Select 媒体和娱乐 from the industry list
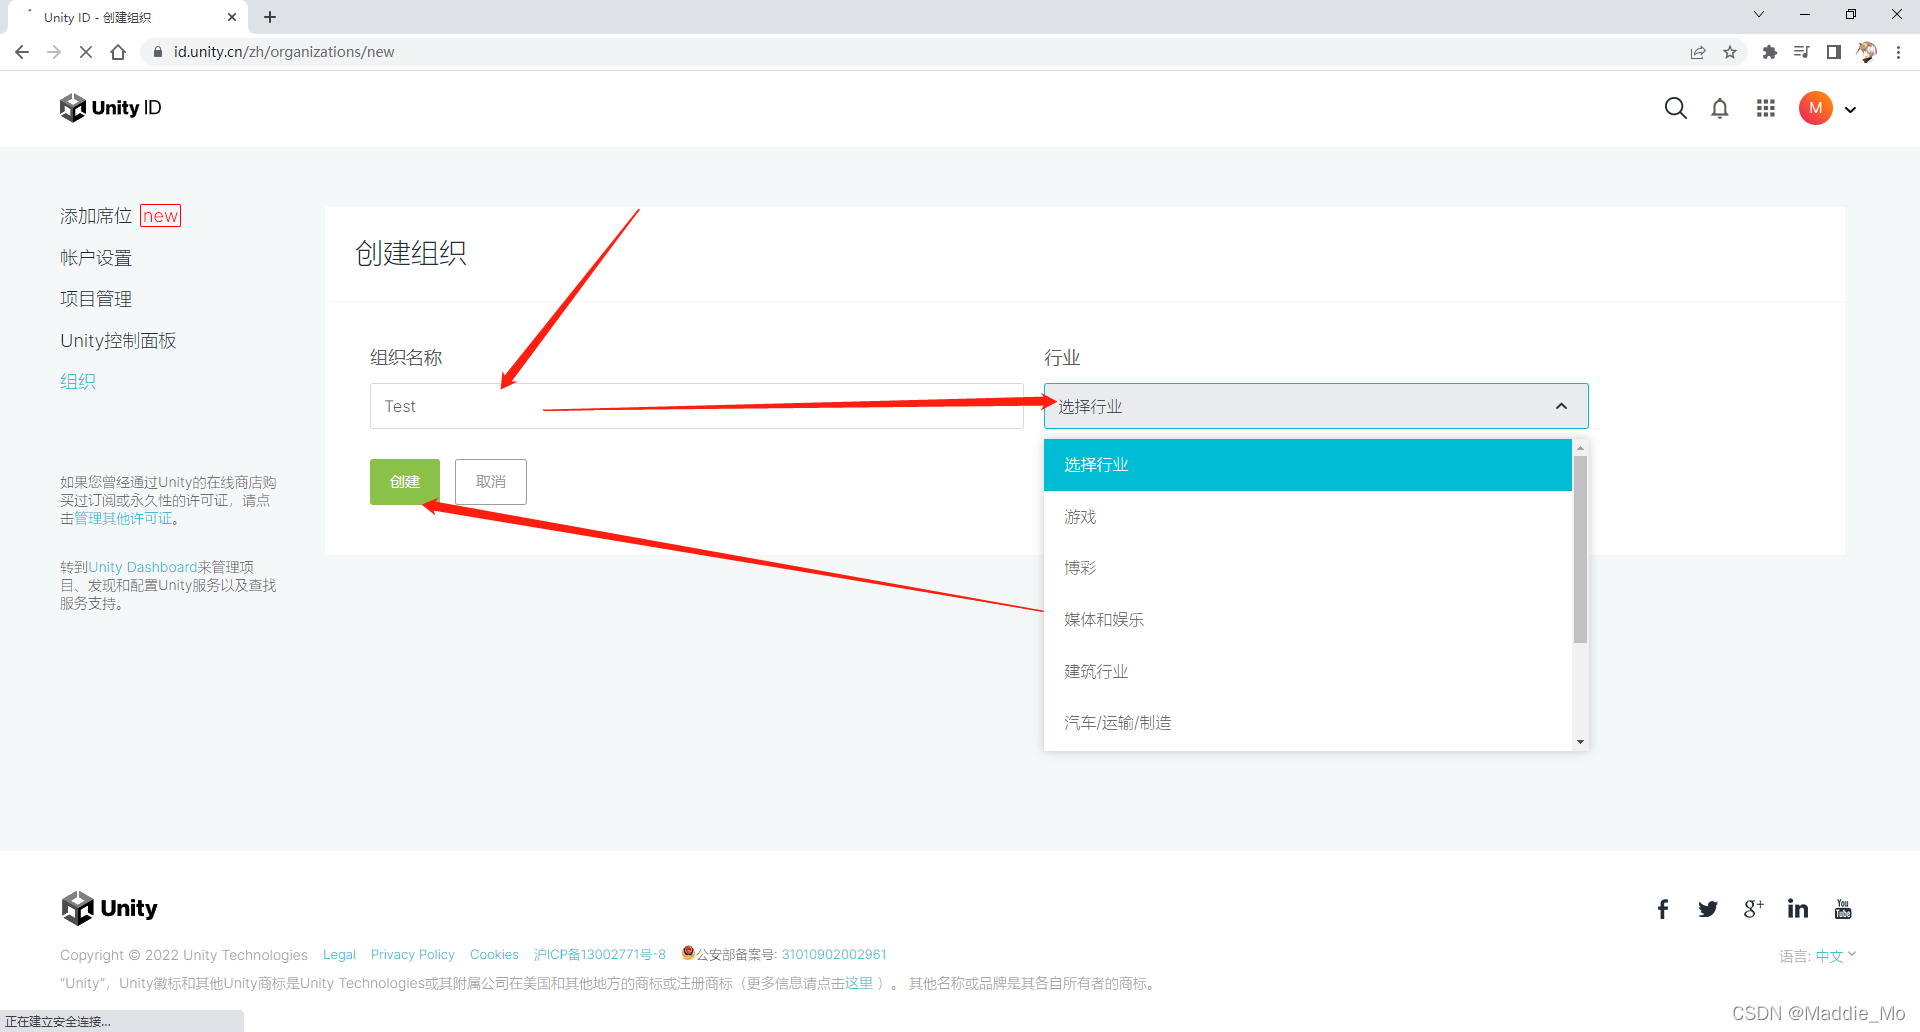Screen dimensions: 1920x1032 coord(1308,620)
